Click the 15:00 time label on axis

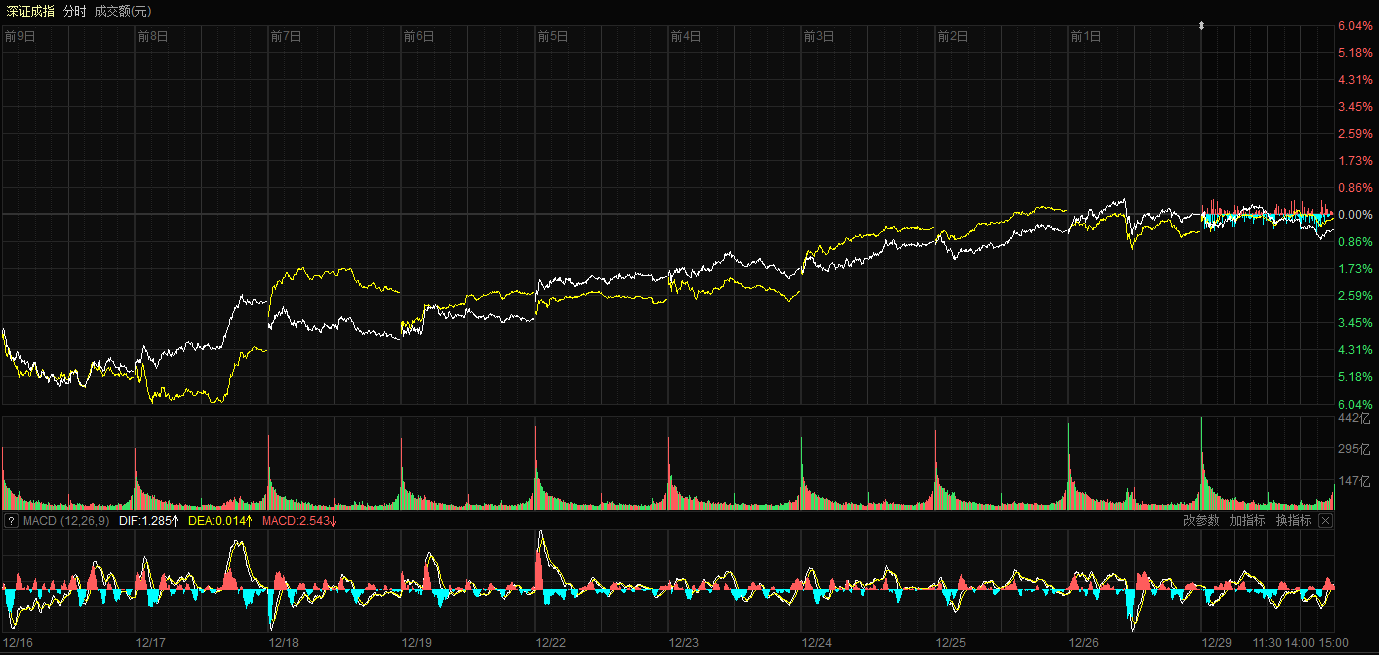[x=1333, y=643]
